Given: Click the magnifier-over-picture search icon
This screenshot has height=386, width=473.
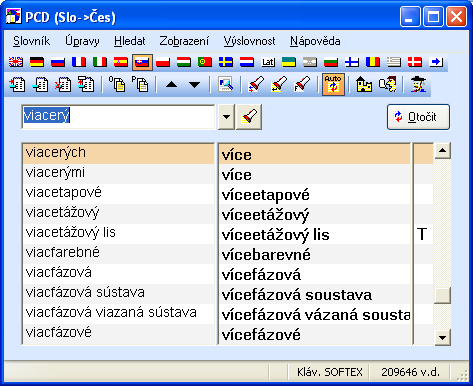Looking at the screenshot, I should click(x=225, y=84).
